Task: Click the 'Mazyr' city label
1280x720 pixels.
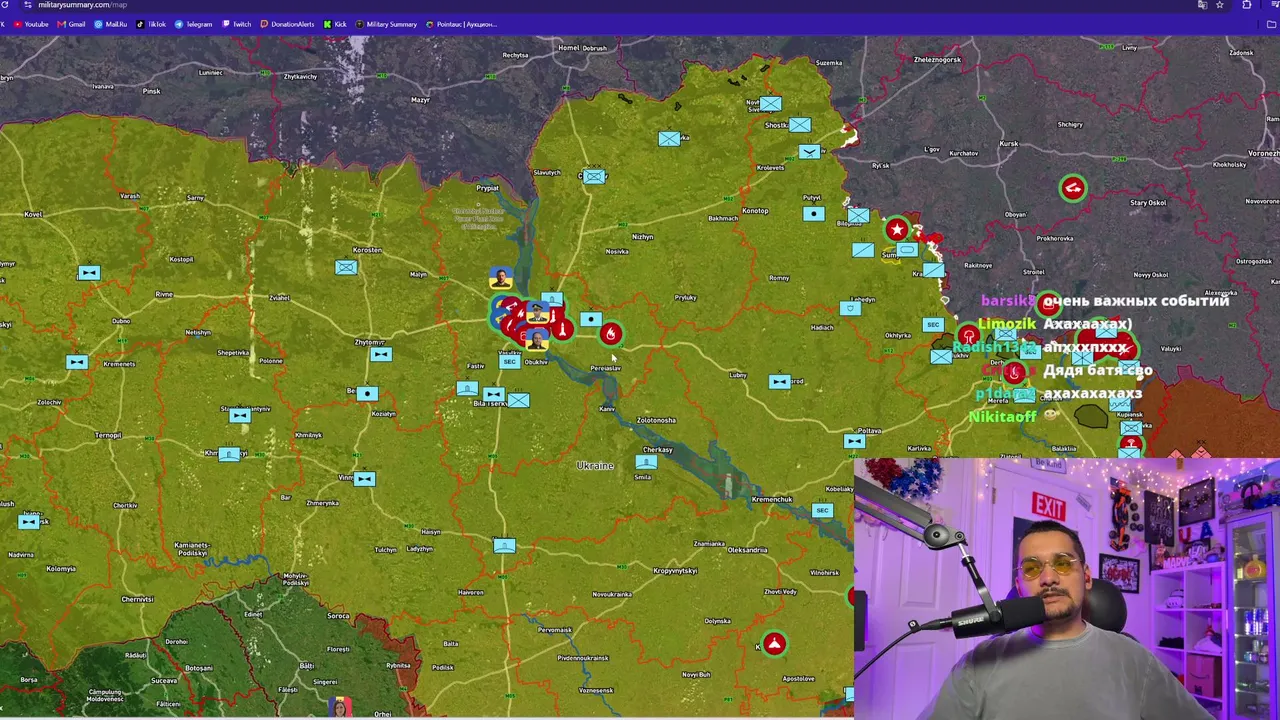Action: pos(420,99)
